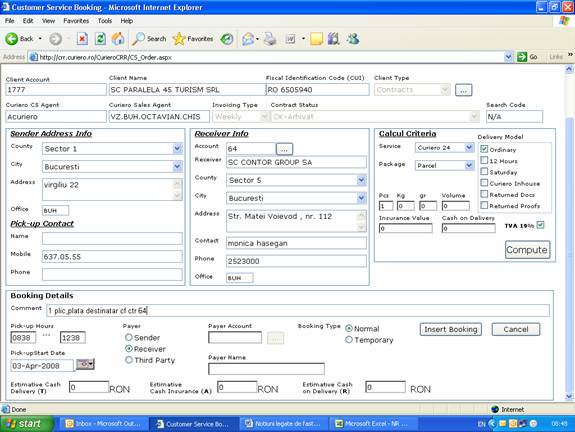Click the Cancel booking button

[x=516, y=329]
